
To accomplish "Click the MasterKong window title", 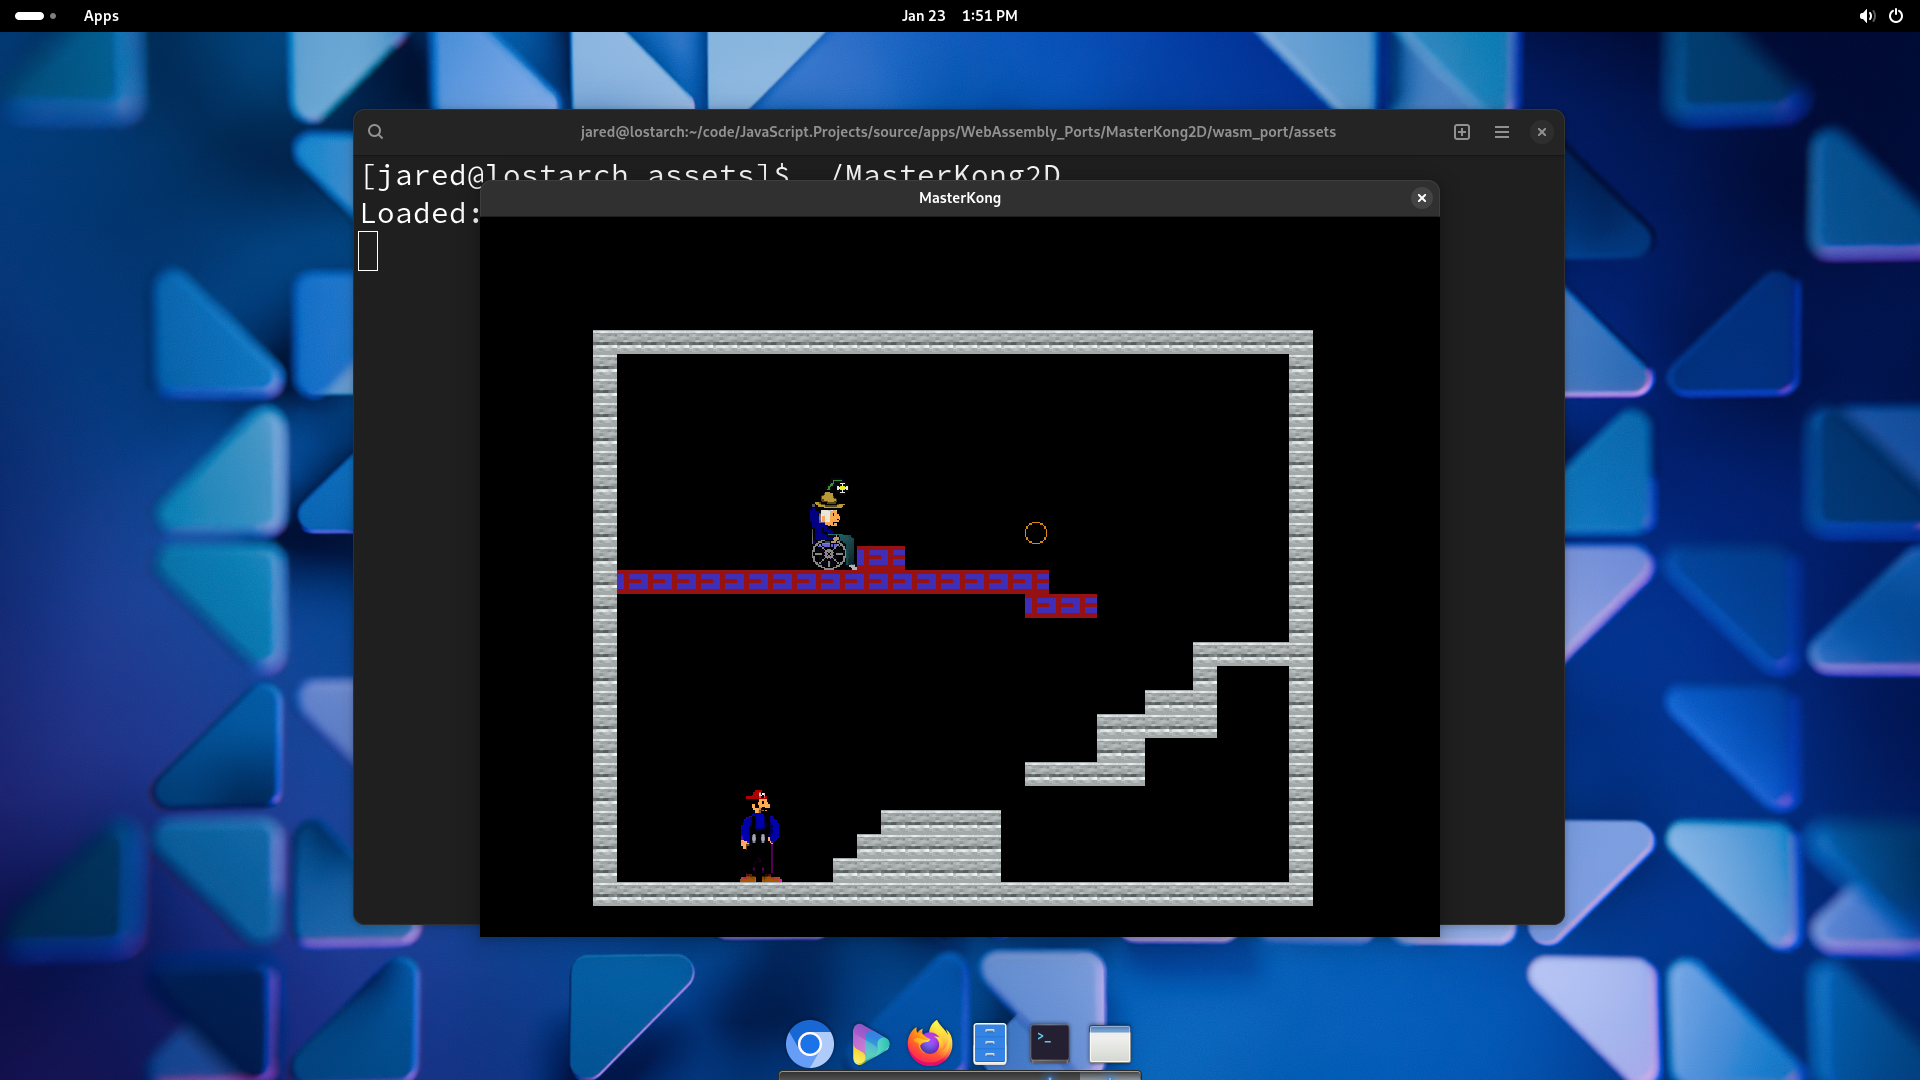I will click(960, 198).
